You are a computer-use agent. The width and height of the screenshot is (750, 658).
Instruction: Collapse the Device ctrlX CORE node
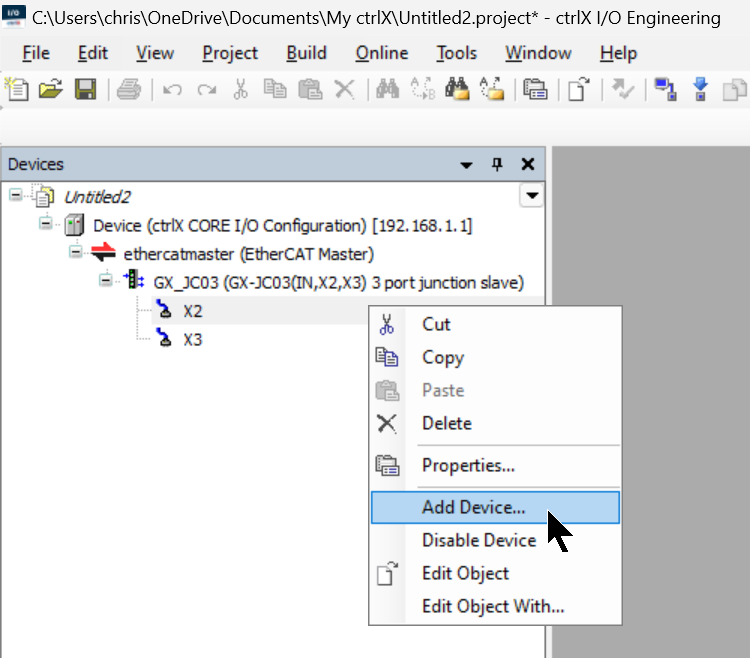tap(46, 223)
